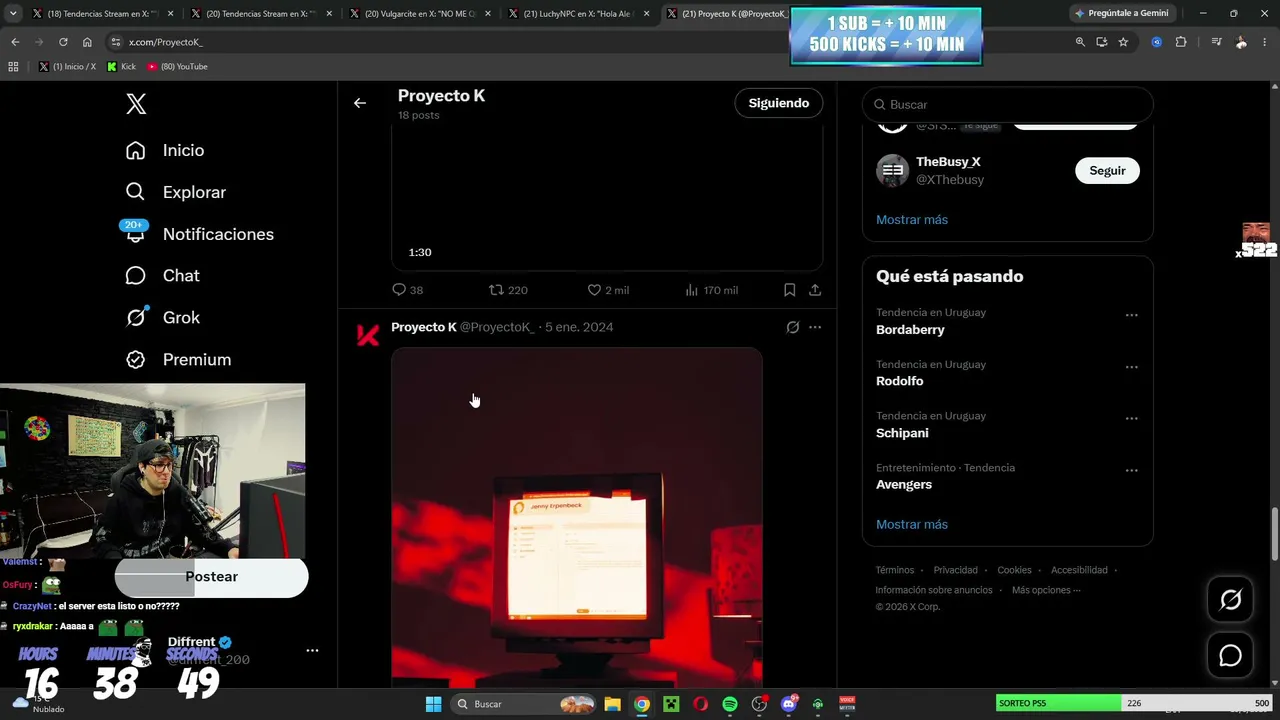Reply to the post with 38 comments

pyautogui.click(x=408, y=290)
